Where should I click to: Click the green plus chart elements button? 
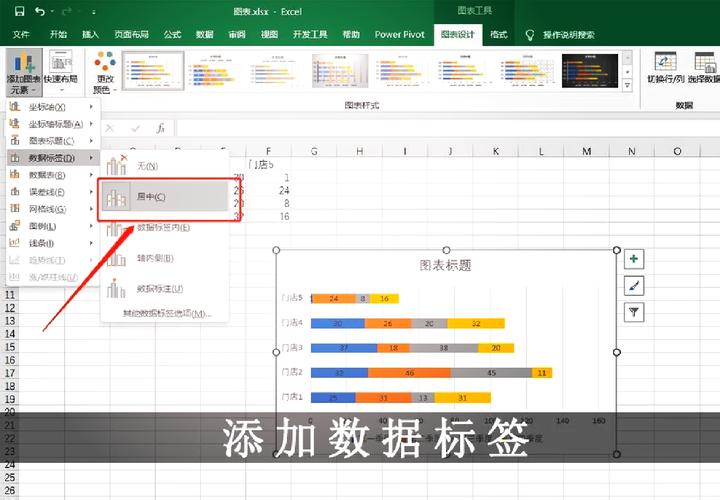click(634, 259)
